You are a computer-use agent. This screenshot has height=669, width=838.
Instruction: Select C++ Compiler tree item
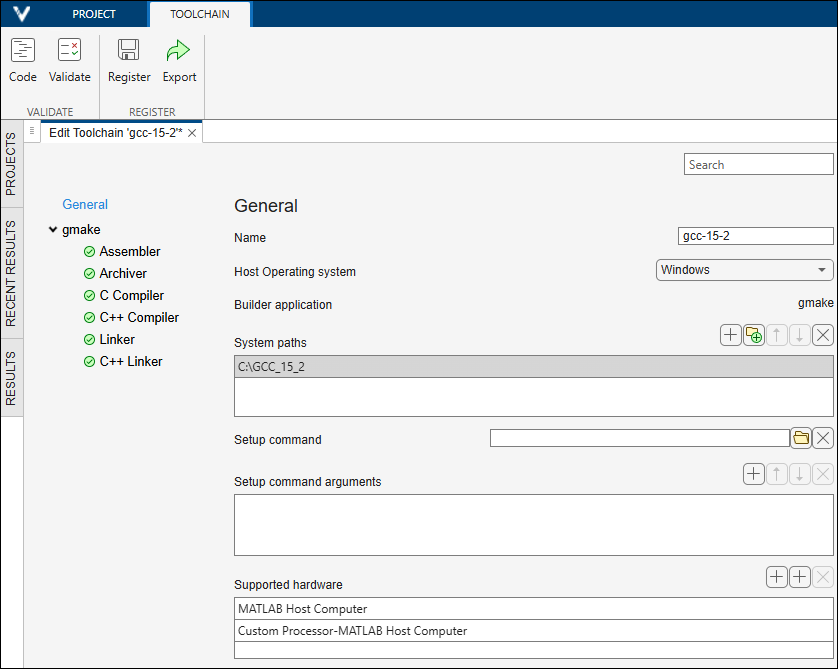pos(139,317)
